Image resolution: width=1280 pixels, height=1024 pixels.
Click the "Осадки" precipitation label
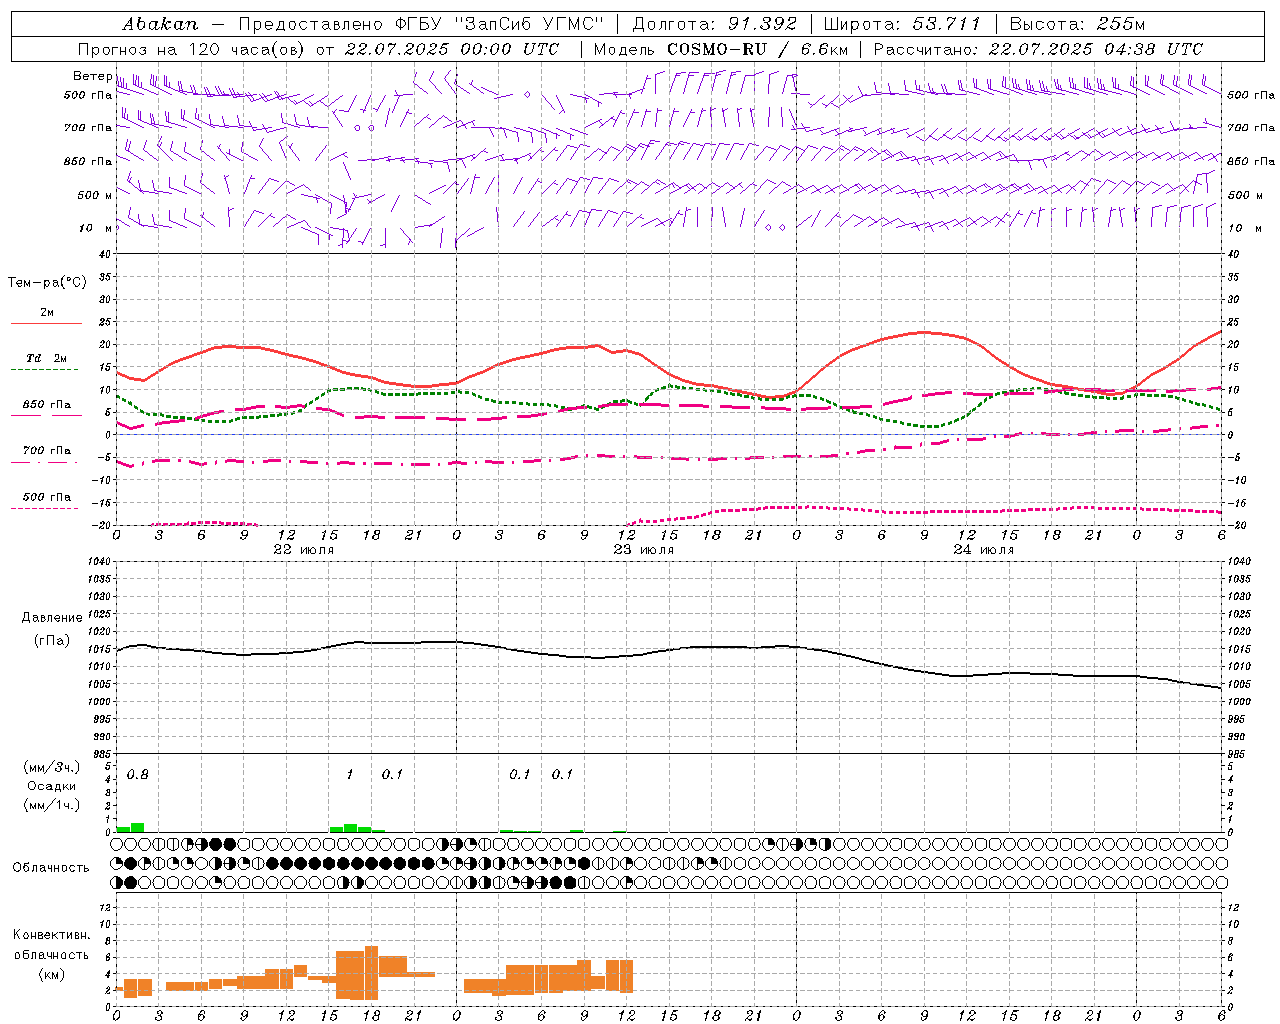pyautogui.click(x=52, y=786)
